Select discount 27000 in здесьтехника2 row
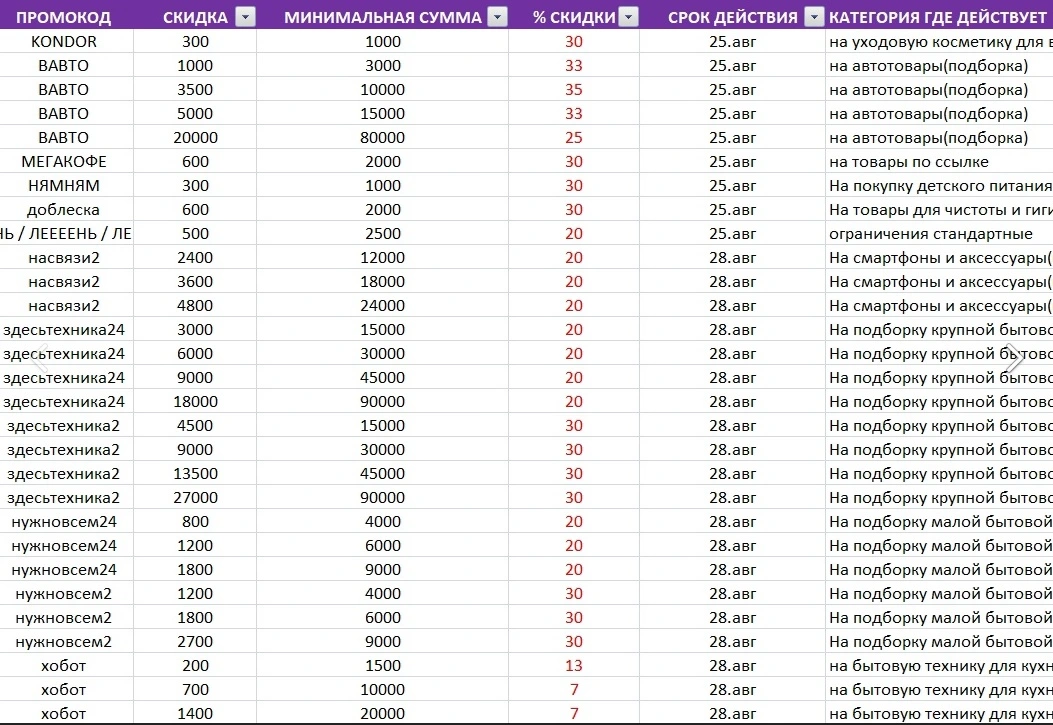Viewport: 1053px width, 725px height. point(195,498)
